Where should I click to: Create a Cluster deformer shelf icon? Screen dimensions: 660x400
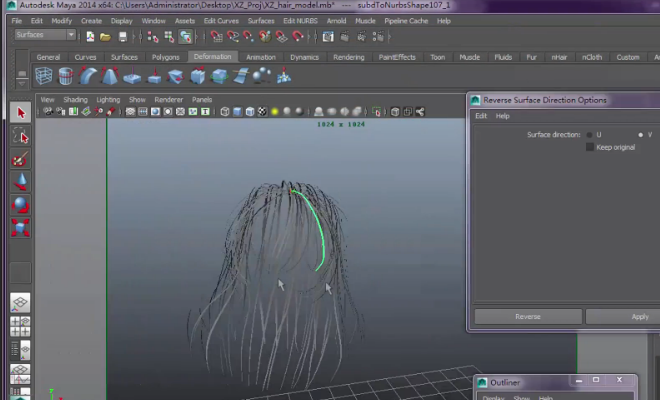coord(261,76)
